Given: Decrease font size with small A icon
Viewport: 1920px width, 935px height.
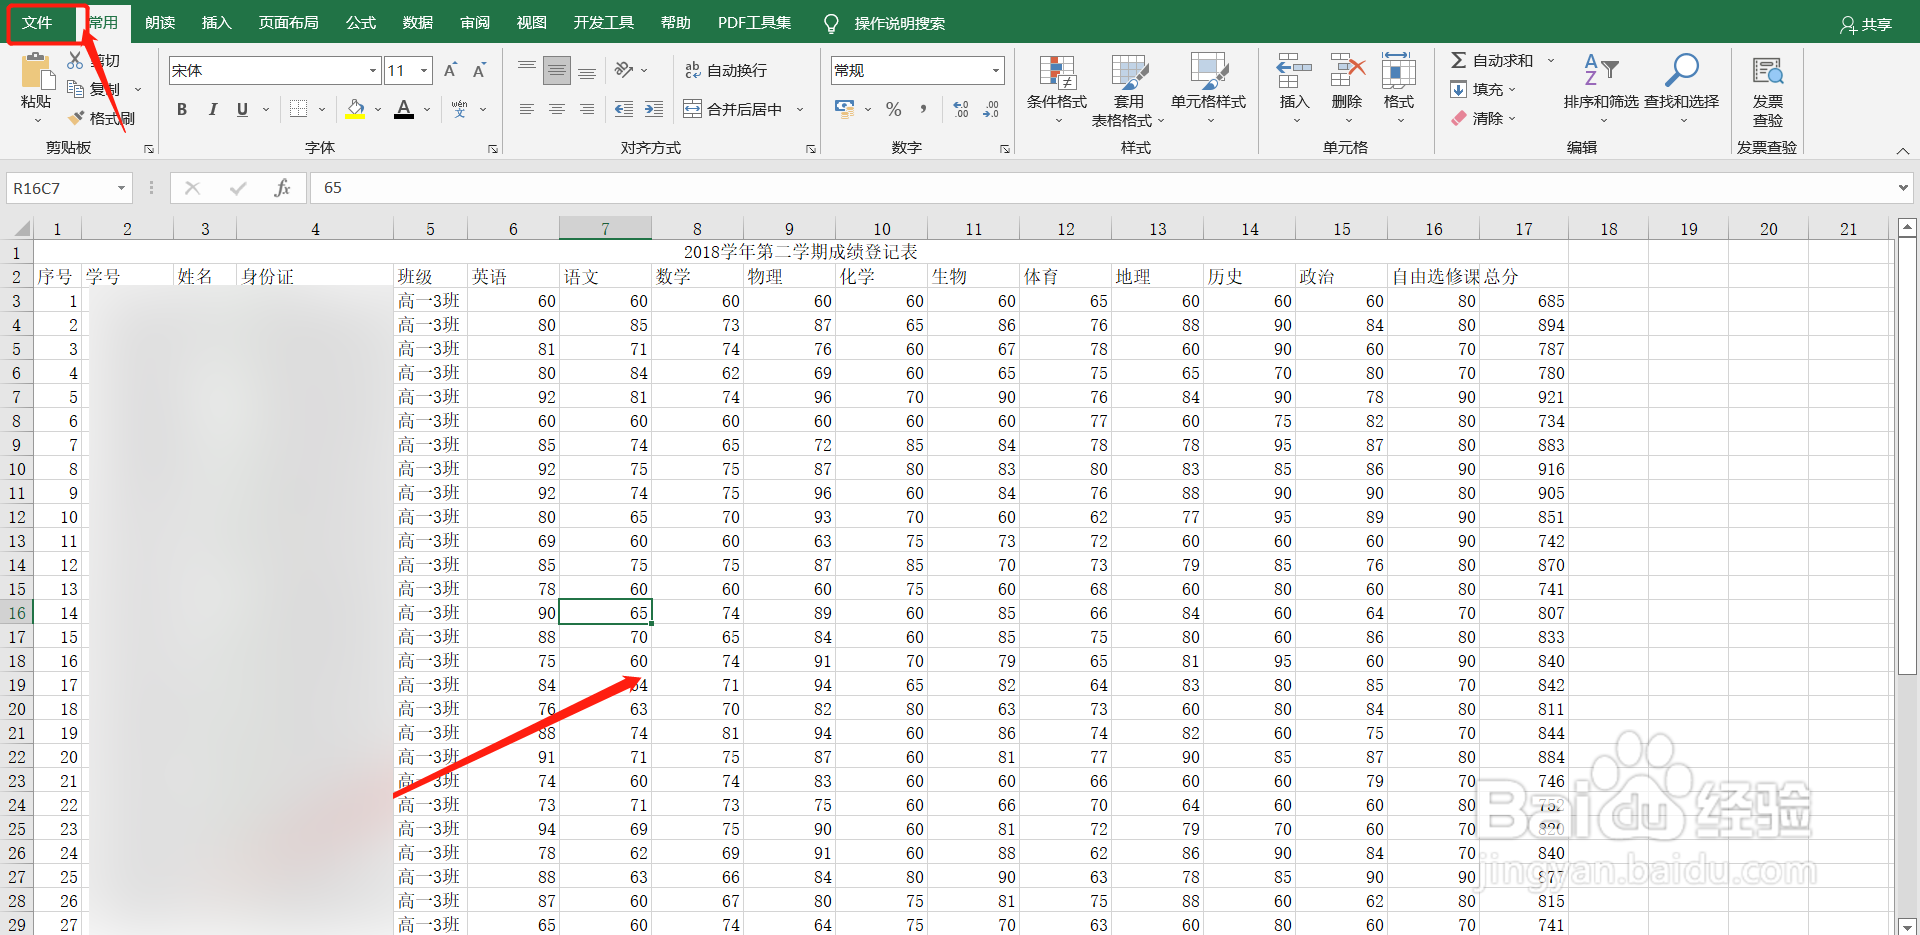Looking at the screenshot, I should [x=479, y=70].
